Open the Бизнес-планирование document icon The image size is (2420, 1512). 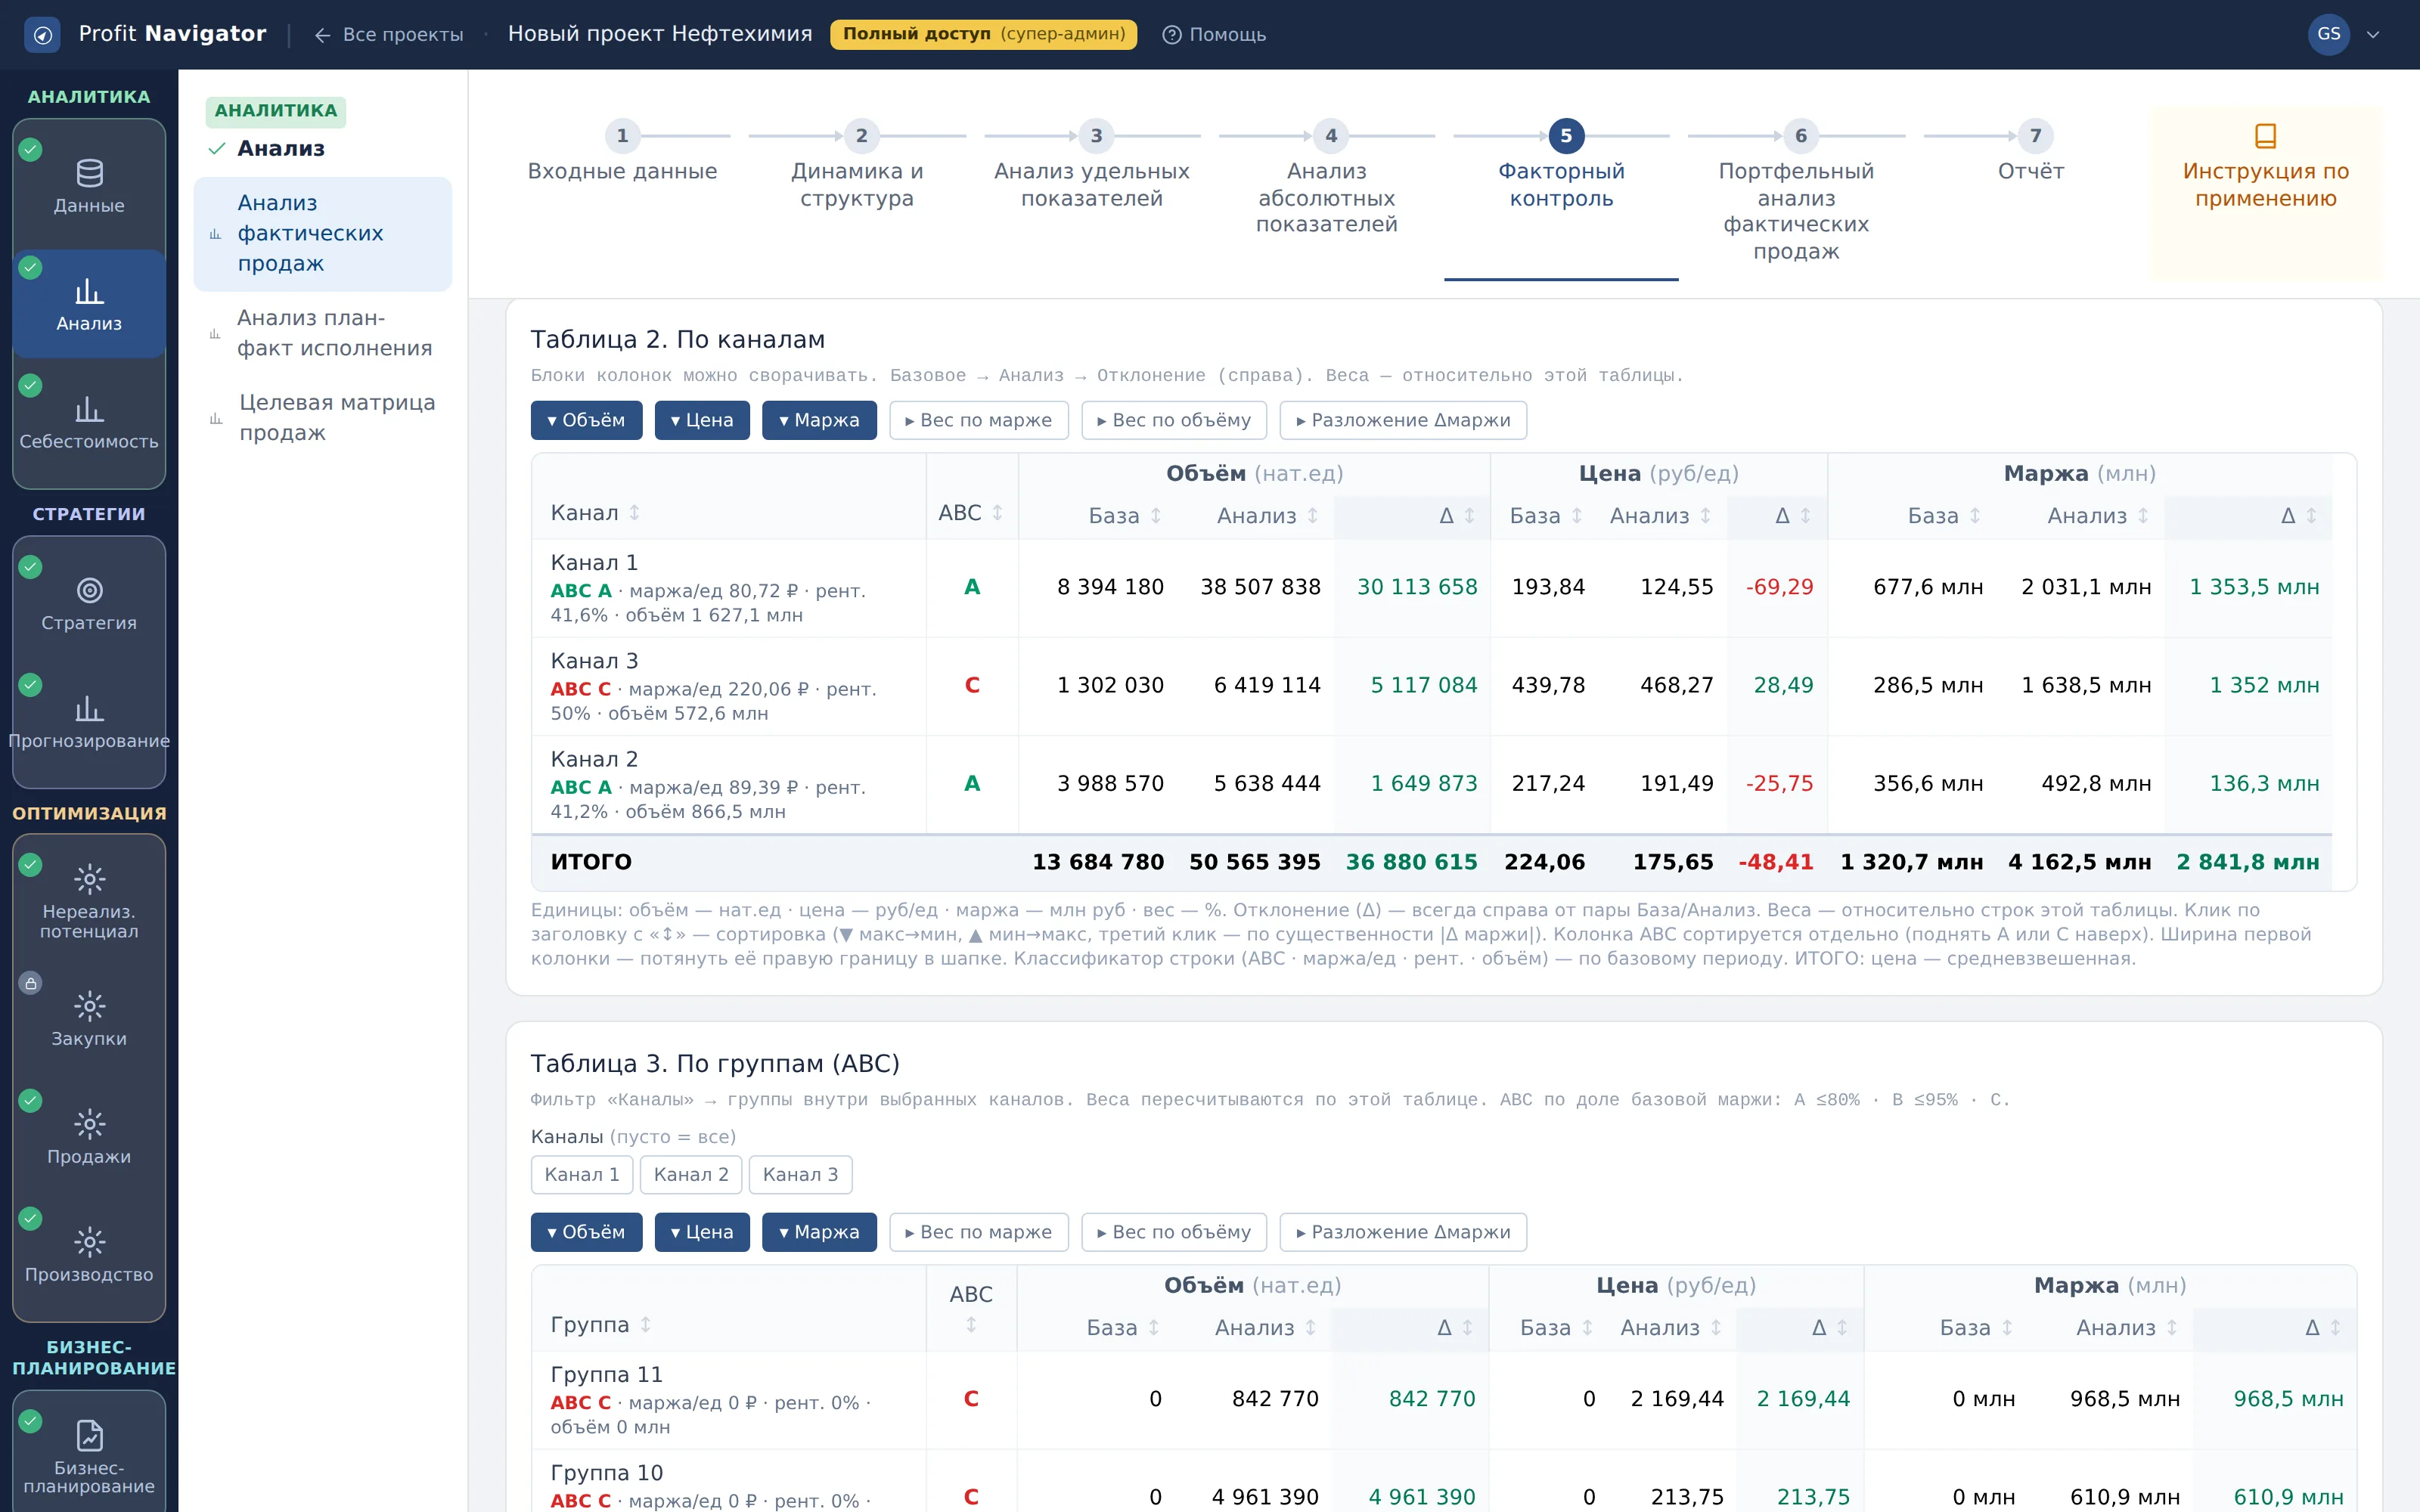pos(89,1435)
